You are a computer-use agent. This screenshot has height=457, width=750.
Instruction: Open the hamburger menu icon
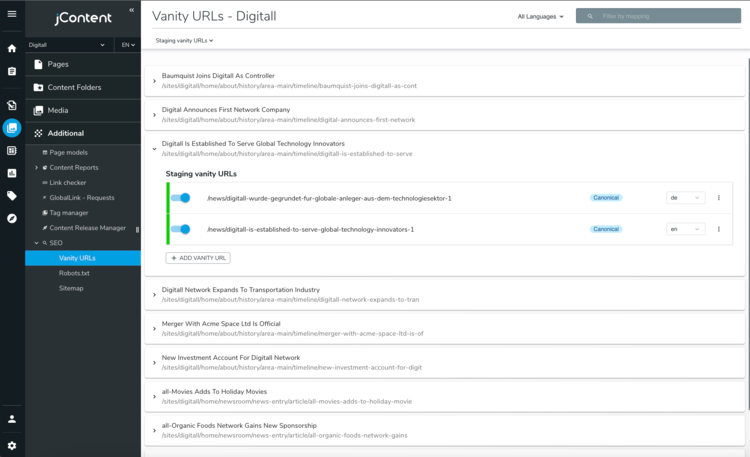(12, 14)
